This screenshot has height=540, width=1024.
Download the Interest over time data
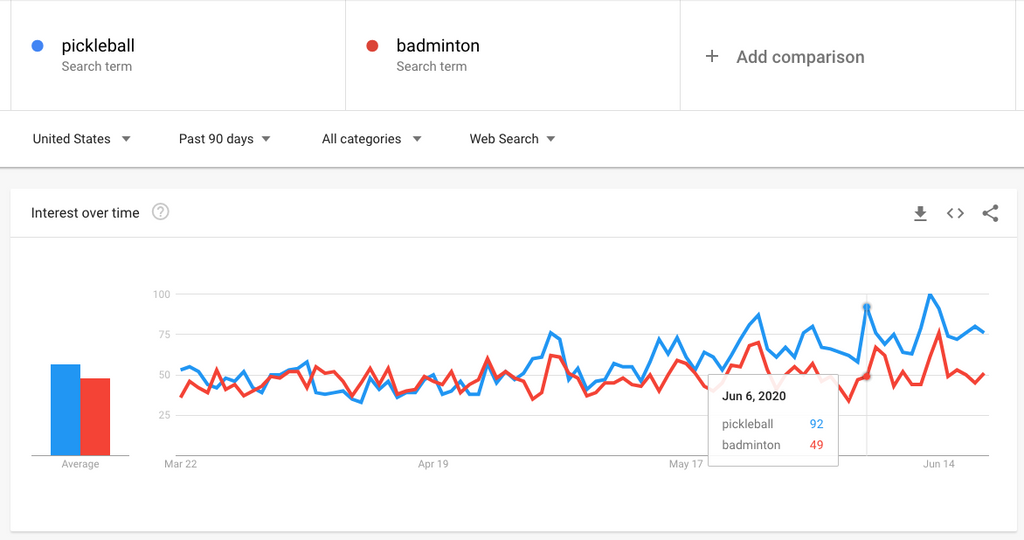[x=920, y=213]
